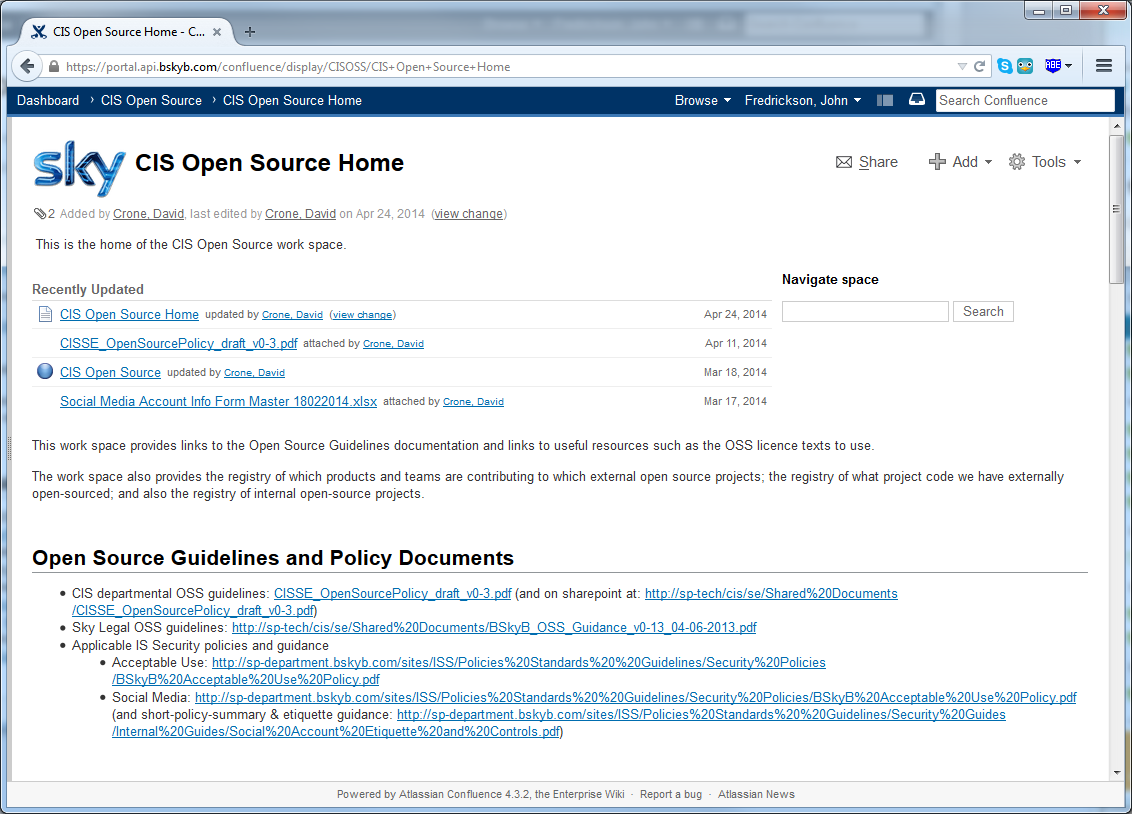Open the Firefox hamburger menu
Image resolution: width=1132 pixels, height=814 pixels.
[1104, 67]
